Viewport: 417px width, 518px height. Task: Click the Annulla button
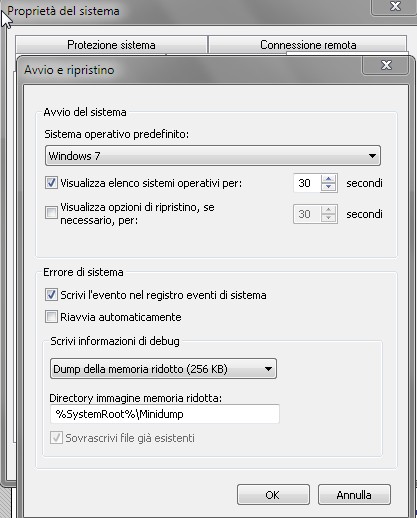(354, 495)
